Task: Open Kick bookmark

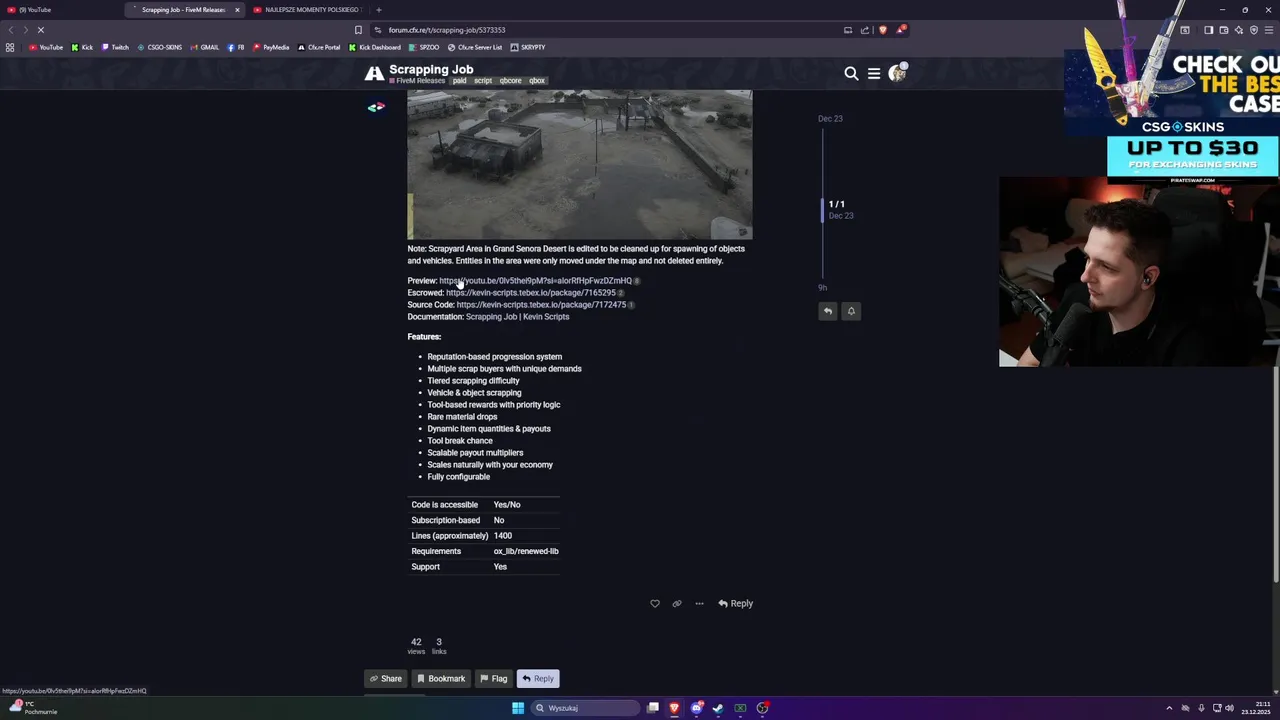Action: pyautogui.click(x=82, y=47)
